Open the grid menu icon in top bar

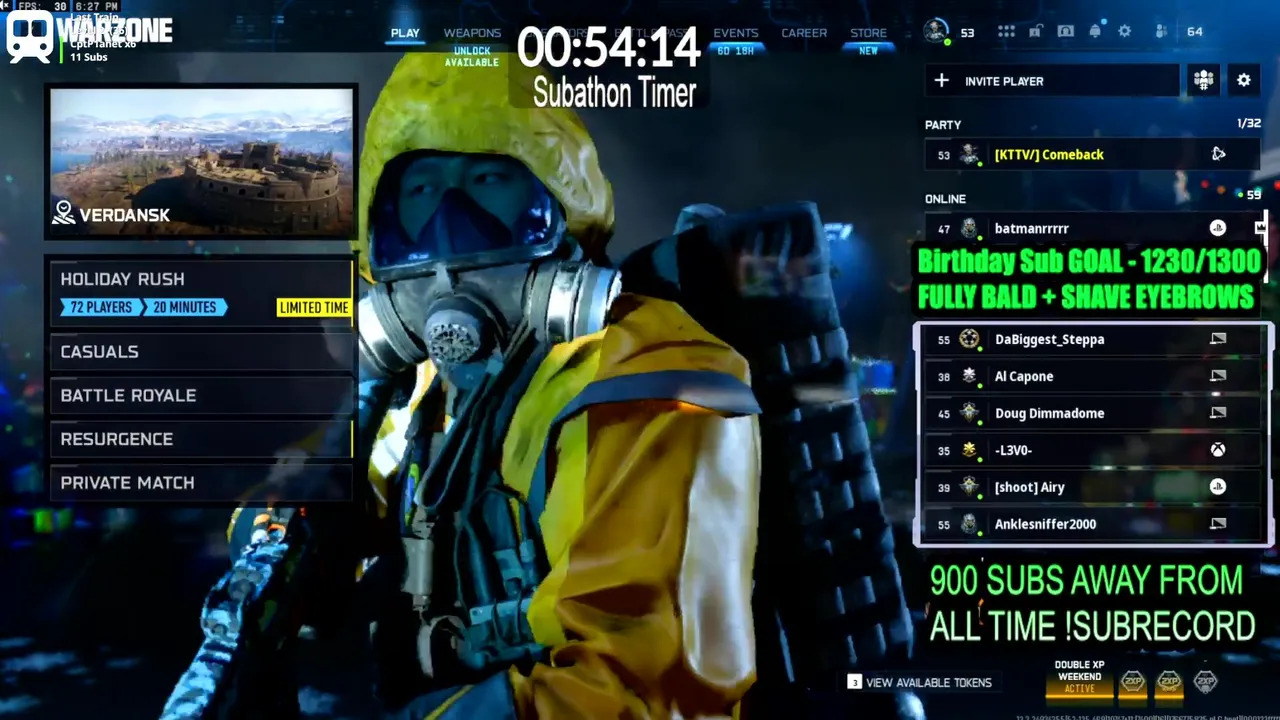pyautogui.click(x=1006, y=31)
